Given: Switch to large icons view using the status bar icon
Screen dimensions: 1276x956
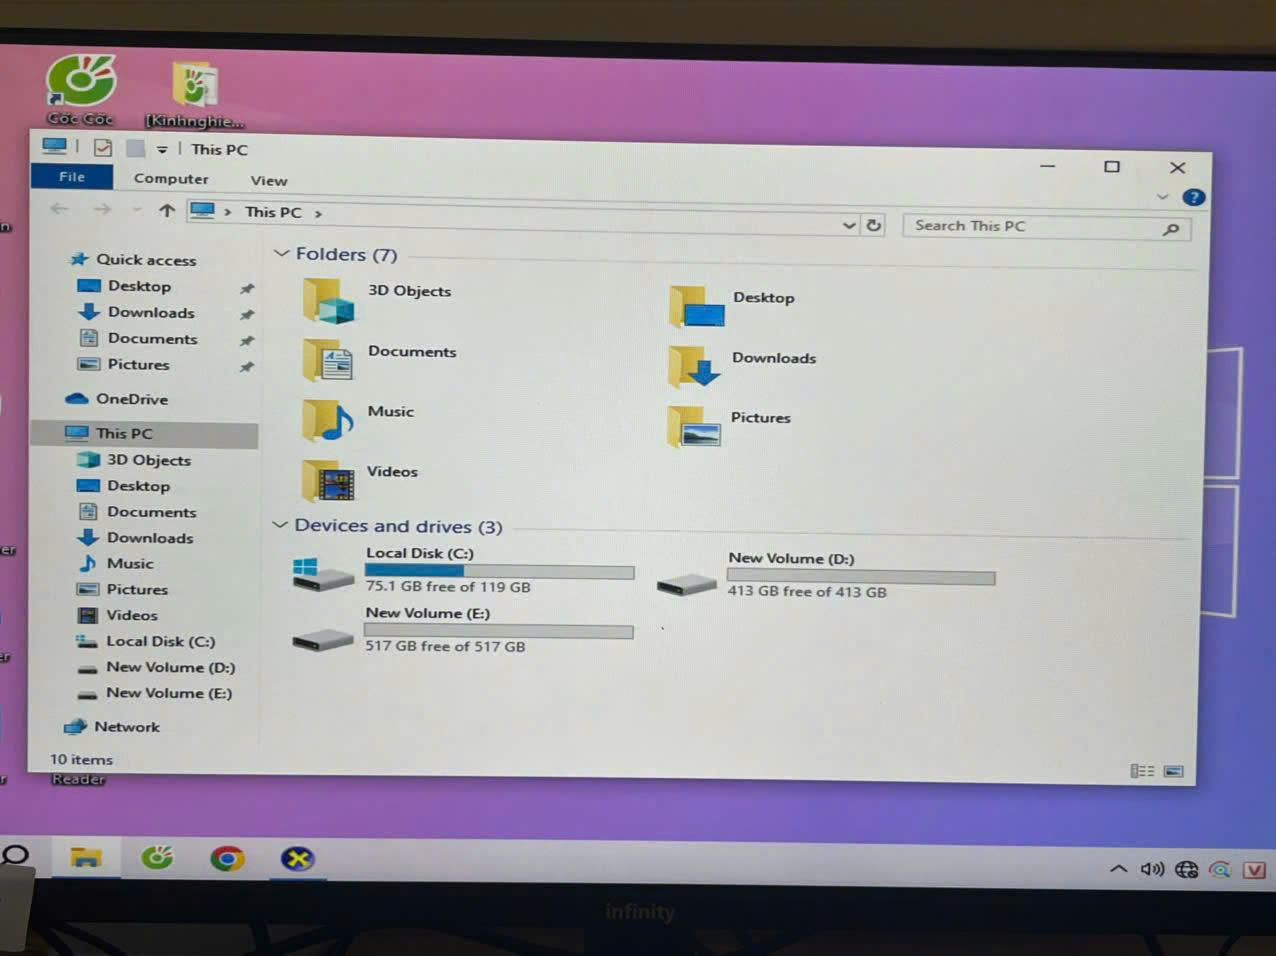Looking at the screenshot, I should click(x=1174, y=771).
